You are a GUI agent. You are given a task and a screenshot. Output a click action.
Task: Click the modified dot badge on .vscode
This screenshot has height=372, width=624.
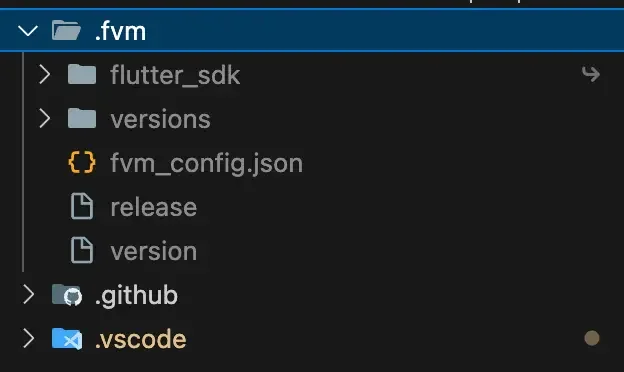click(592, 338)
